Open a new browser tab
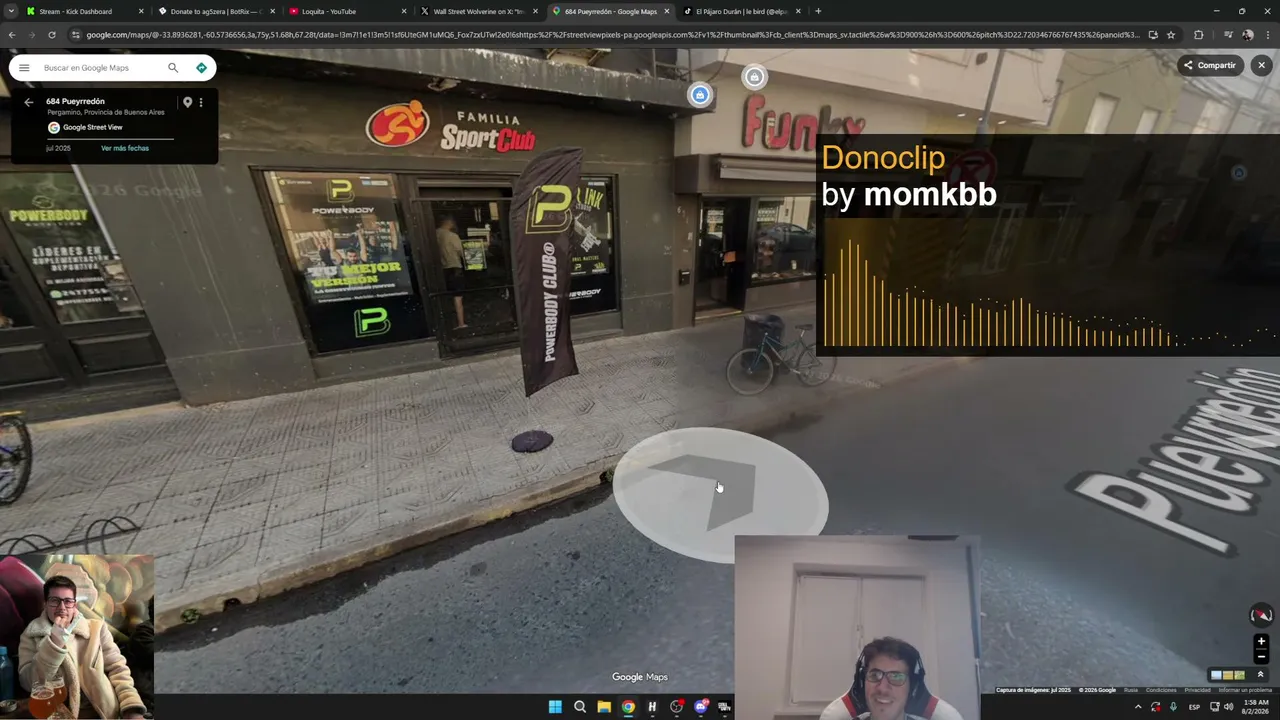 click(818, 11)
